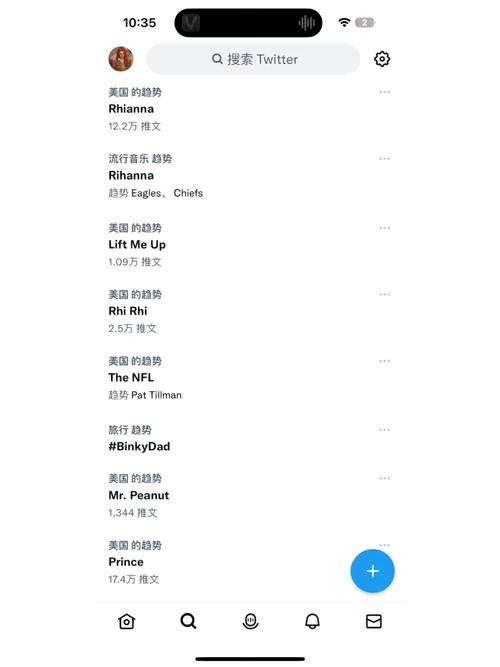Screen dimensions: 500x667
Task: Open more options for #BinkyDad trend
Action: (x=384, y=430)
